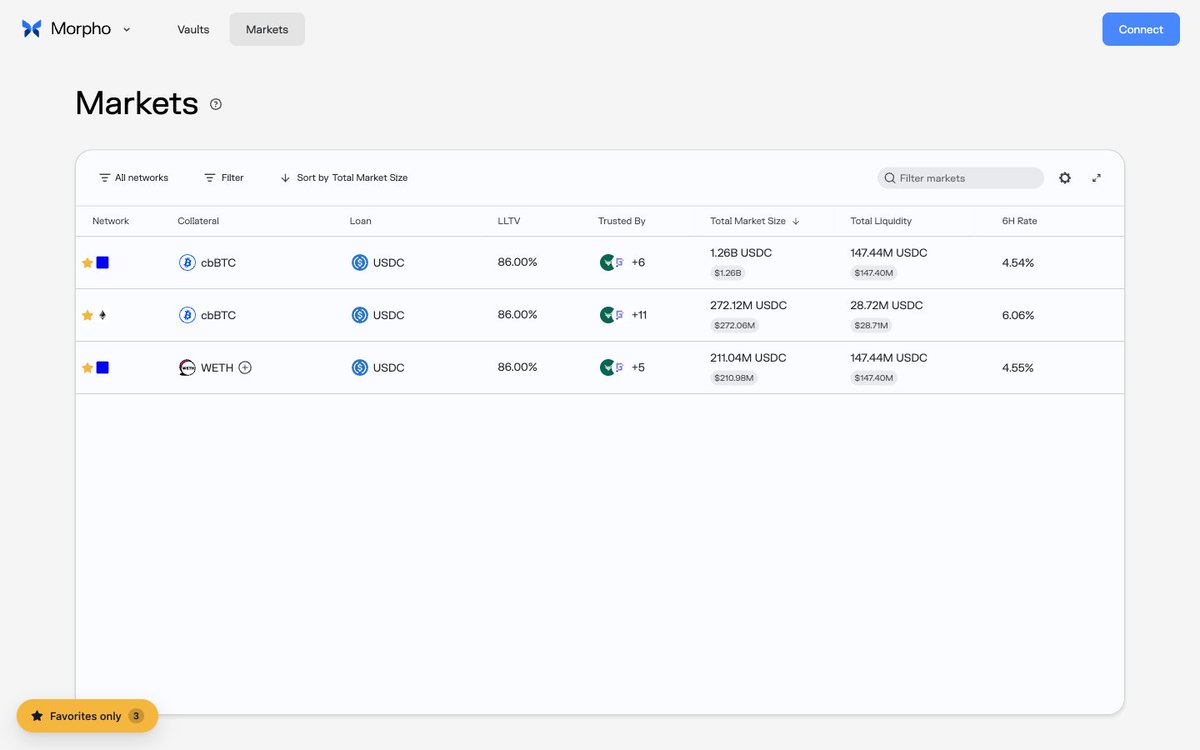Open the All networks filter dropdown
The height and width of the screenshot is (750, 1200).
pos(133,178)
